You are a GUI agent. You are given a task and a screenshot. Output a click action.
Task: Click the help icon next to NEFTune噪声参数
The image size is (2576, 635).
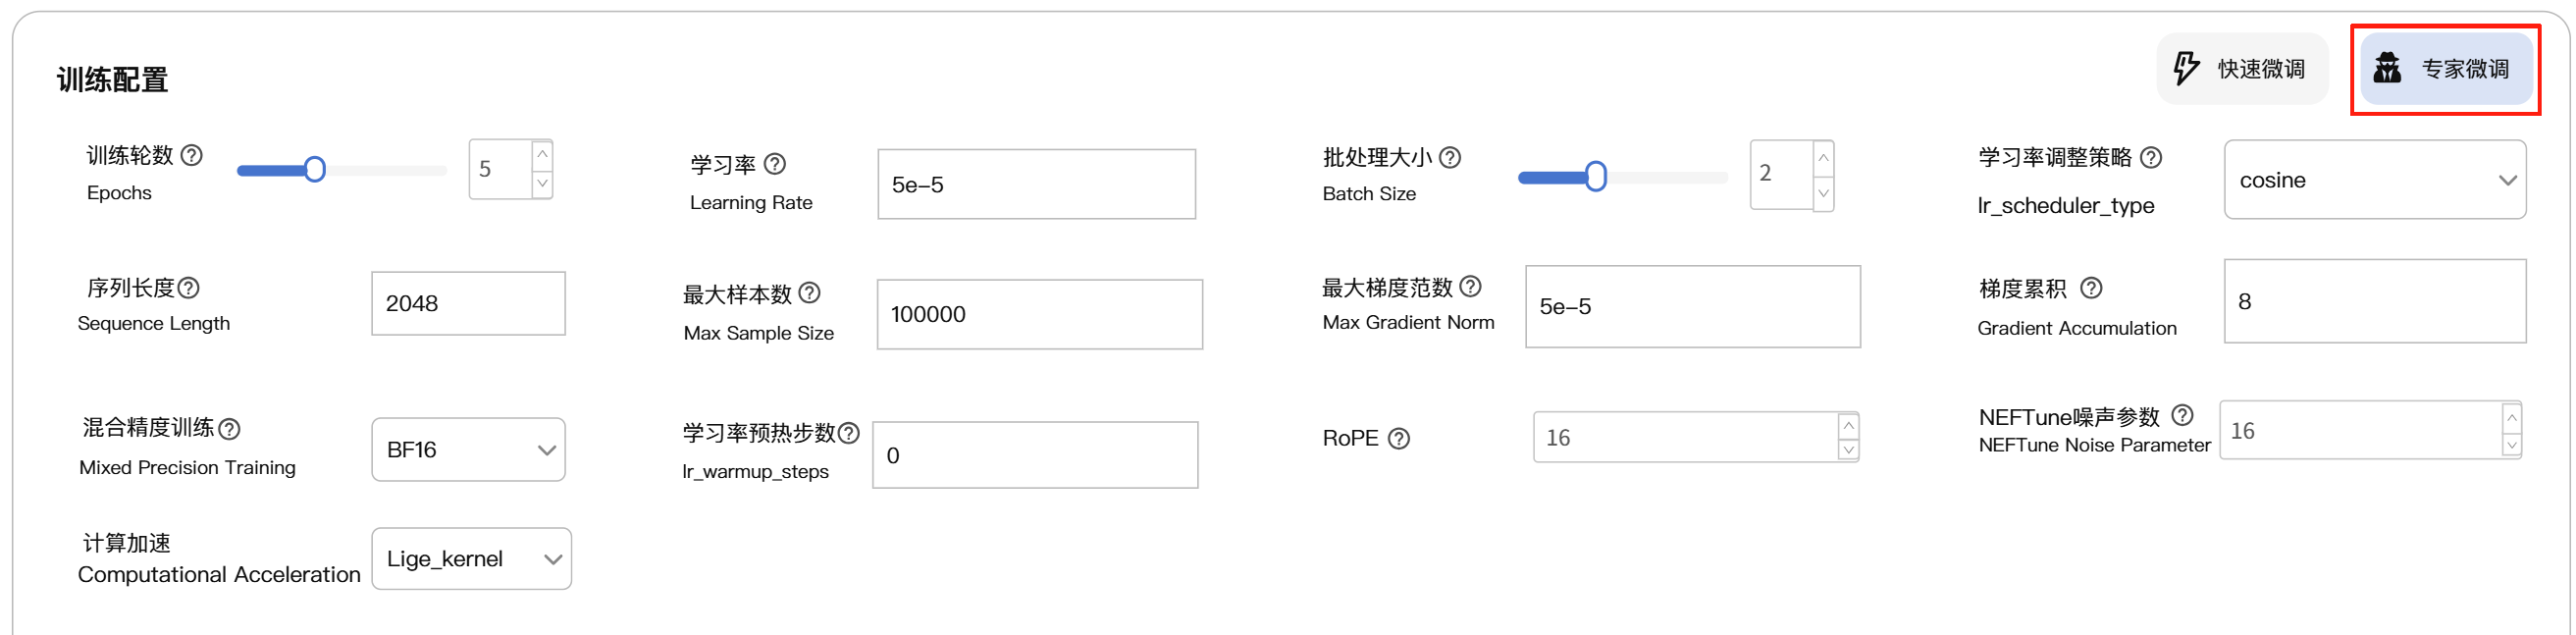(x=2183, y=415)
